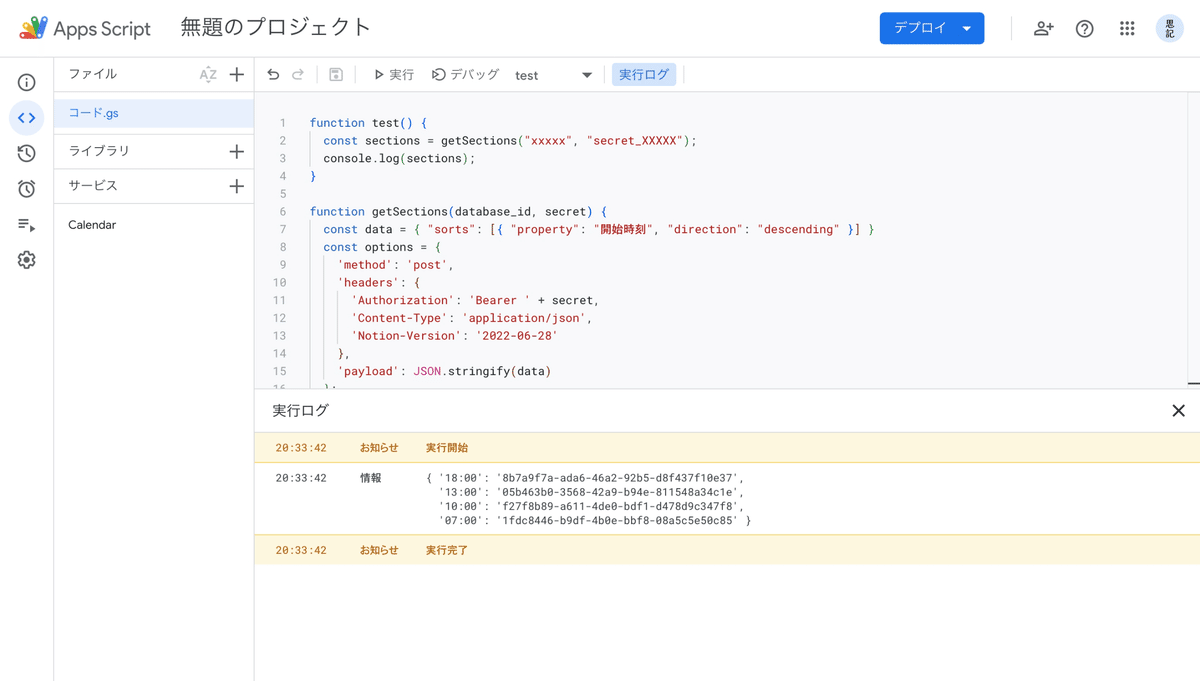The width and height of the screenshot is (1200, 681).
Task: Add a service with plus icon
Action: point(237,186)
